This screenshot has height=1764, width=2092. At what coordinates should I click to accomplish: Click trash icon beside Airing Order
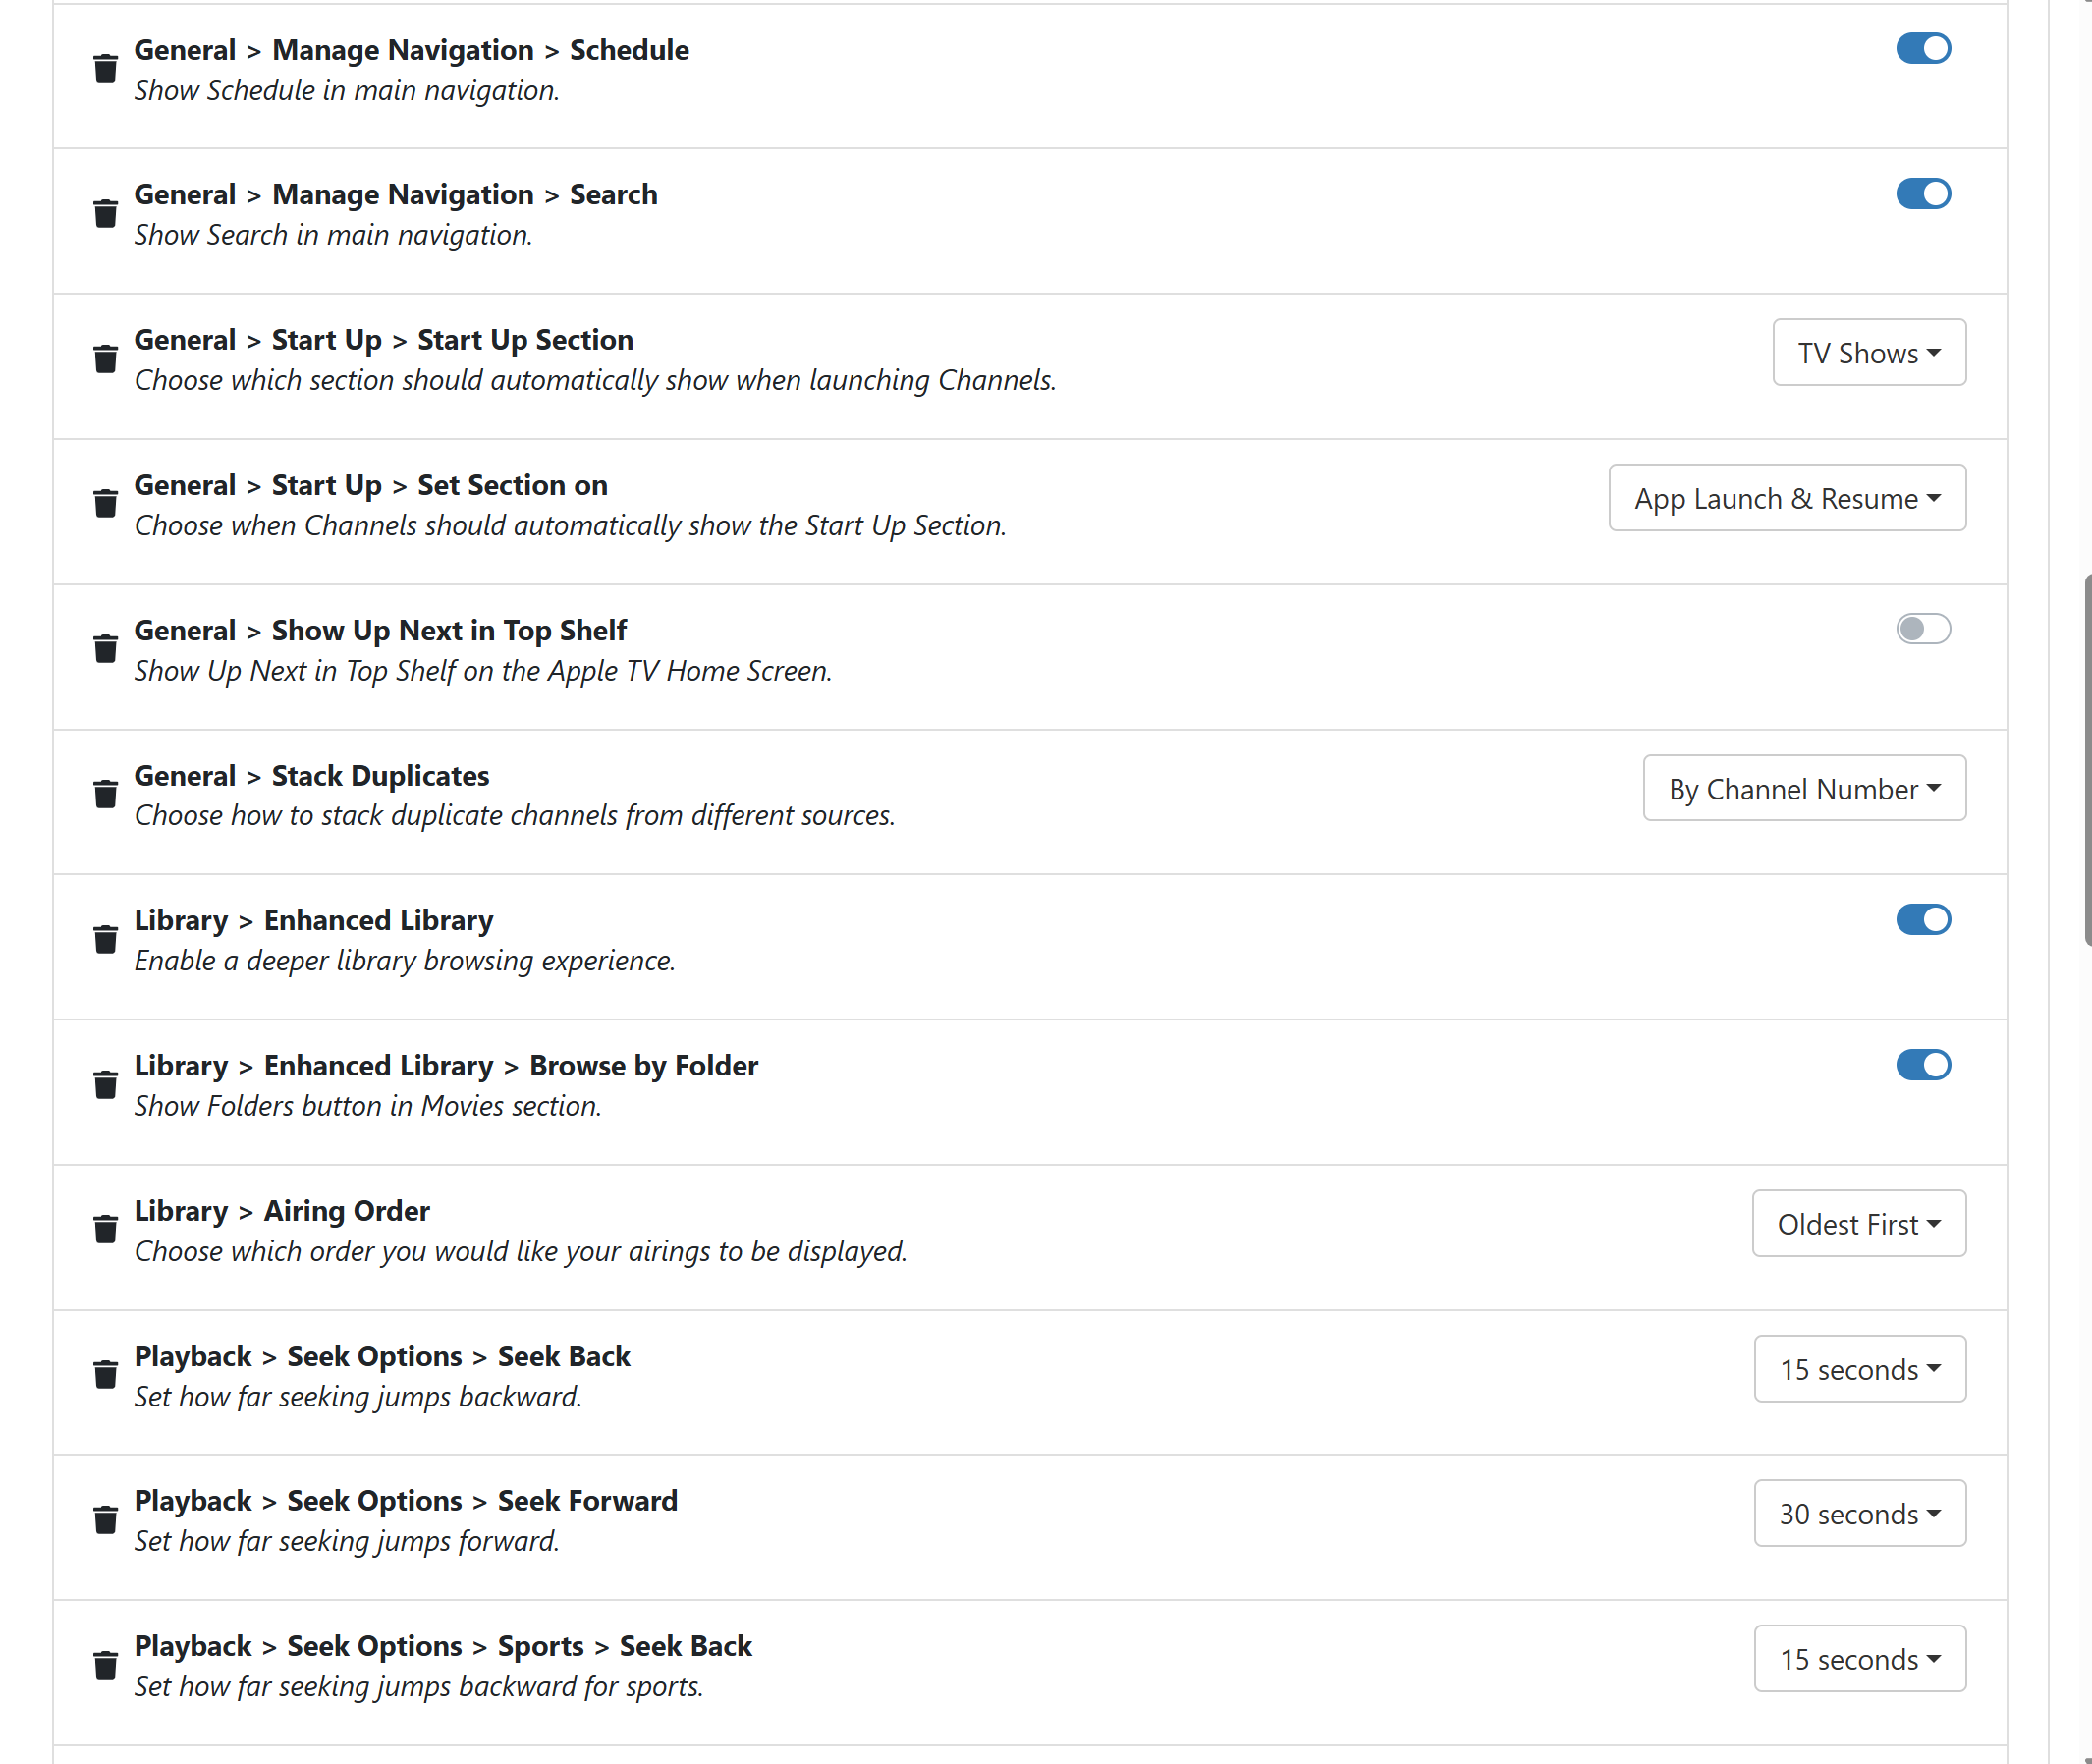point(105,1229)
